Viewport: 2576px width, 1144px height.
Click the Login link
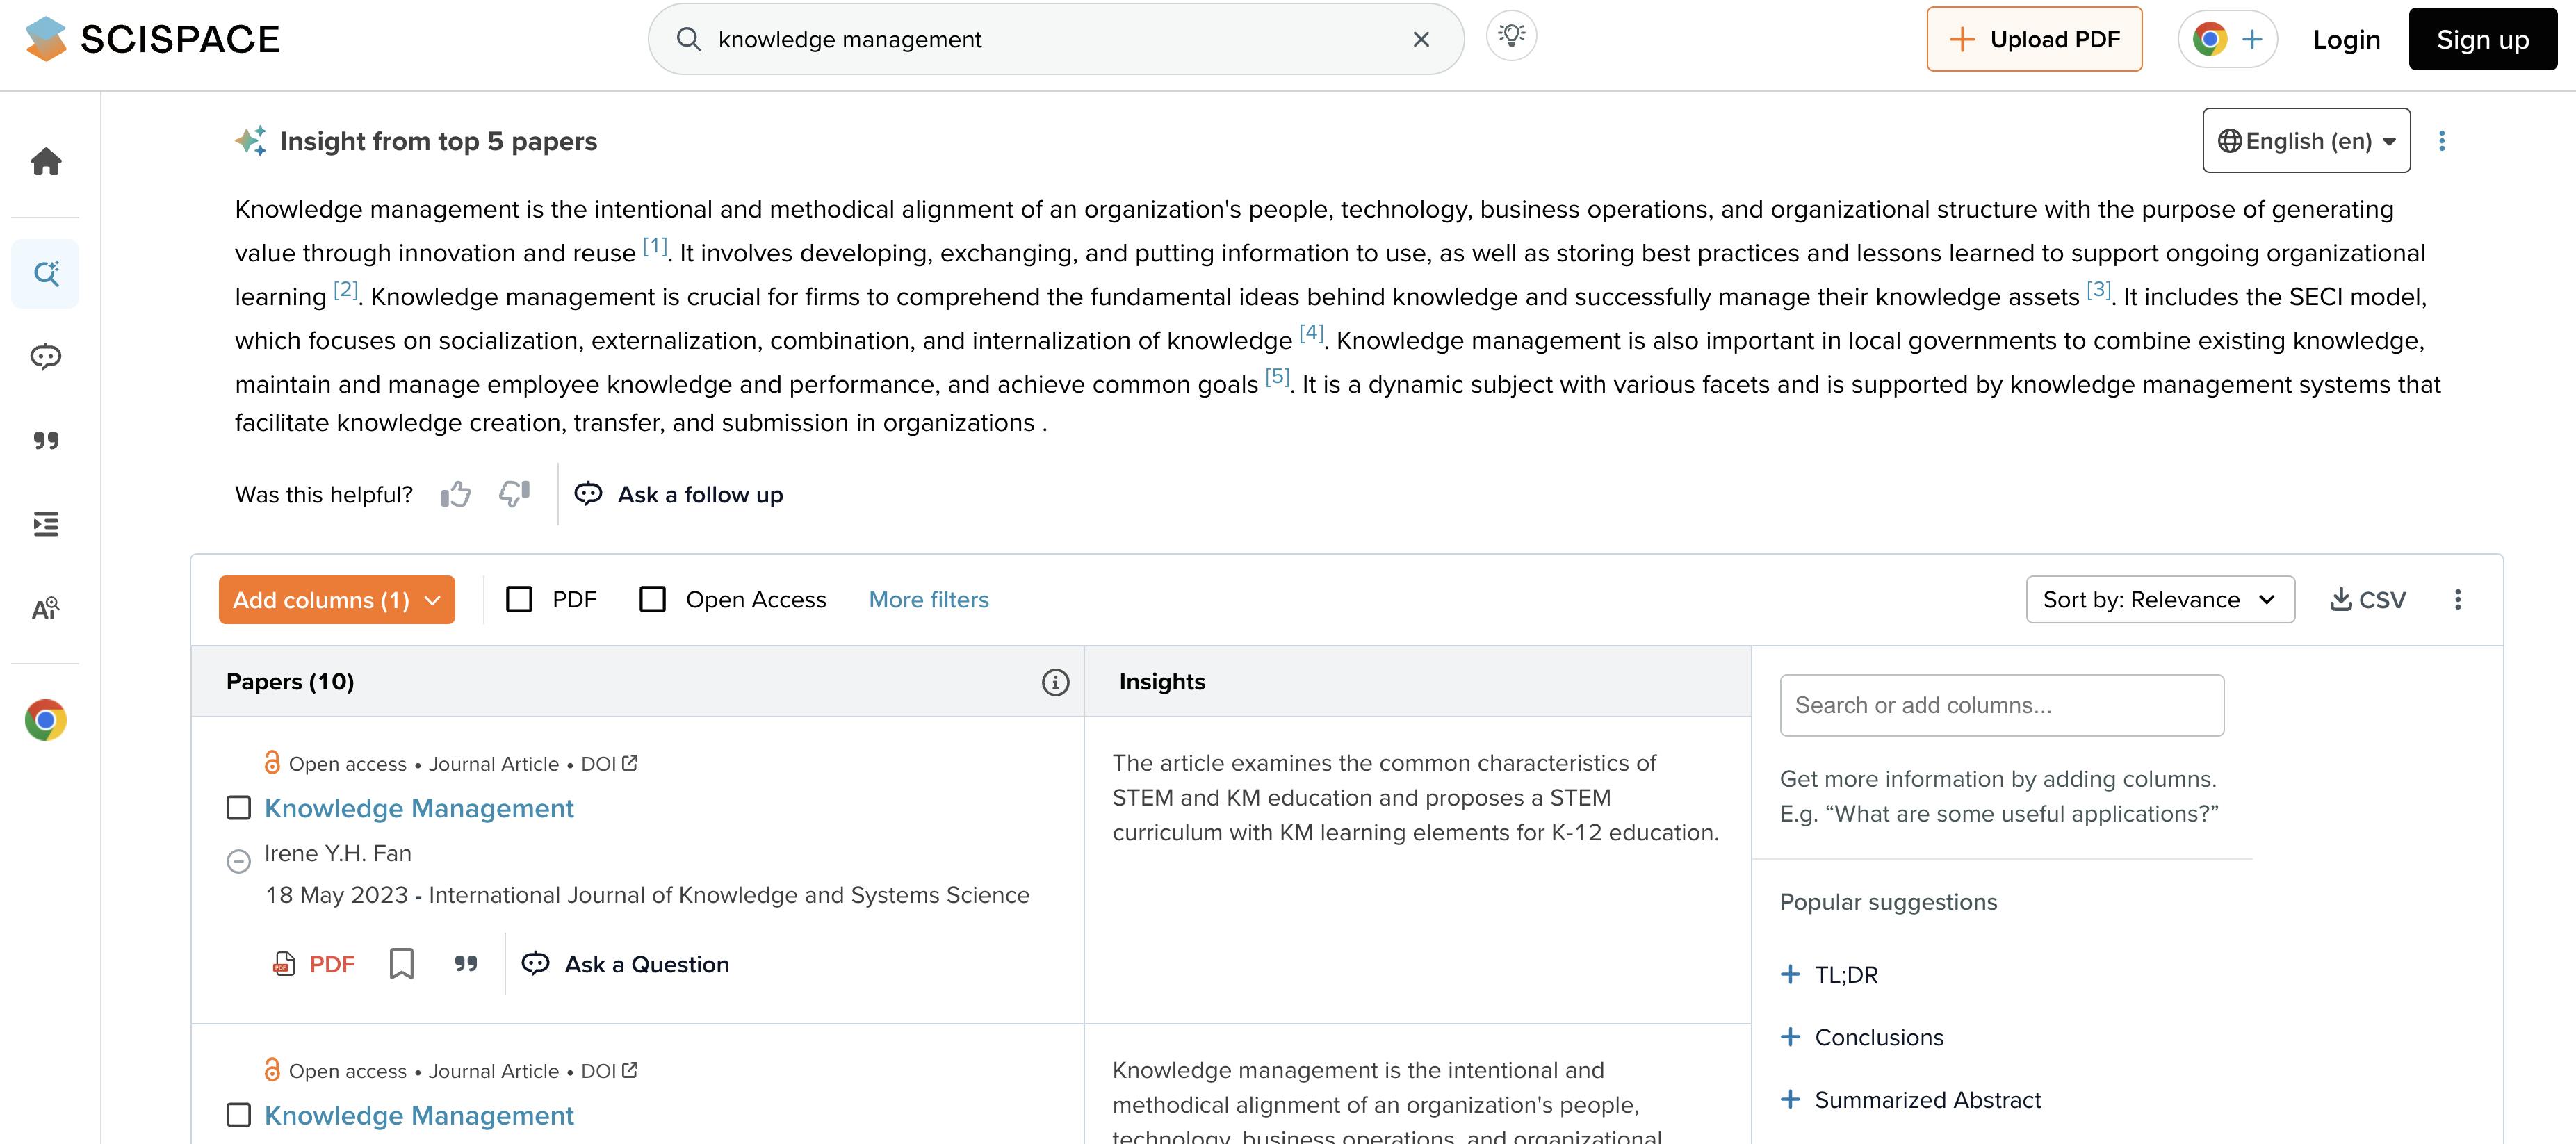coord(2346,40)
